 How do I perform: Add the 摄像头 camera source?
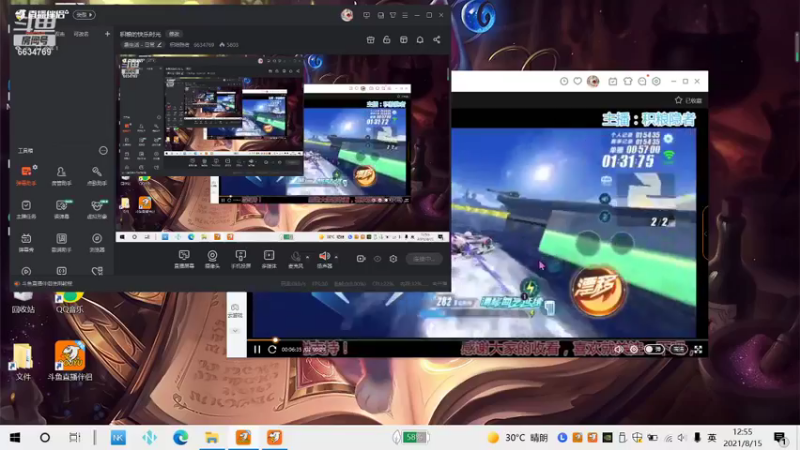212,259
